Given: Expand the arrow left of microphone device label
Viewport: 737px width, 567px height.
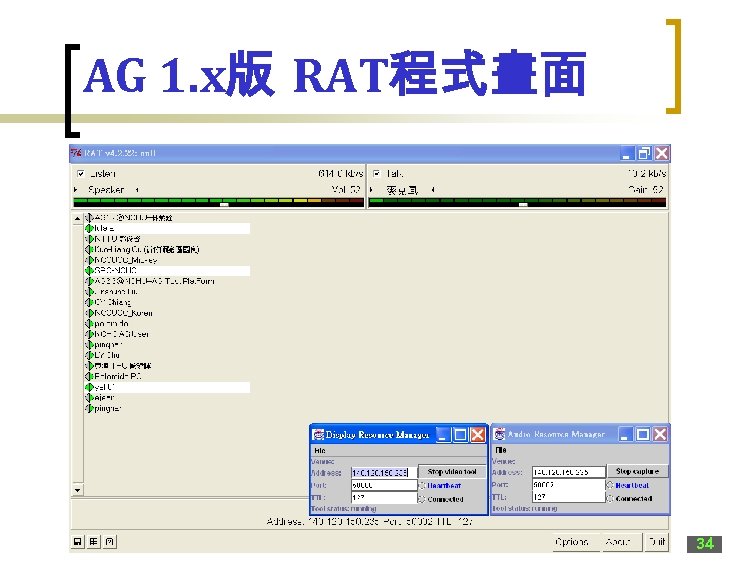Looking at the screenshot, I should (371, 190).
